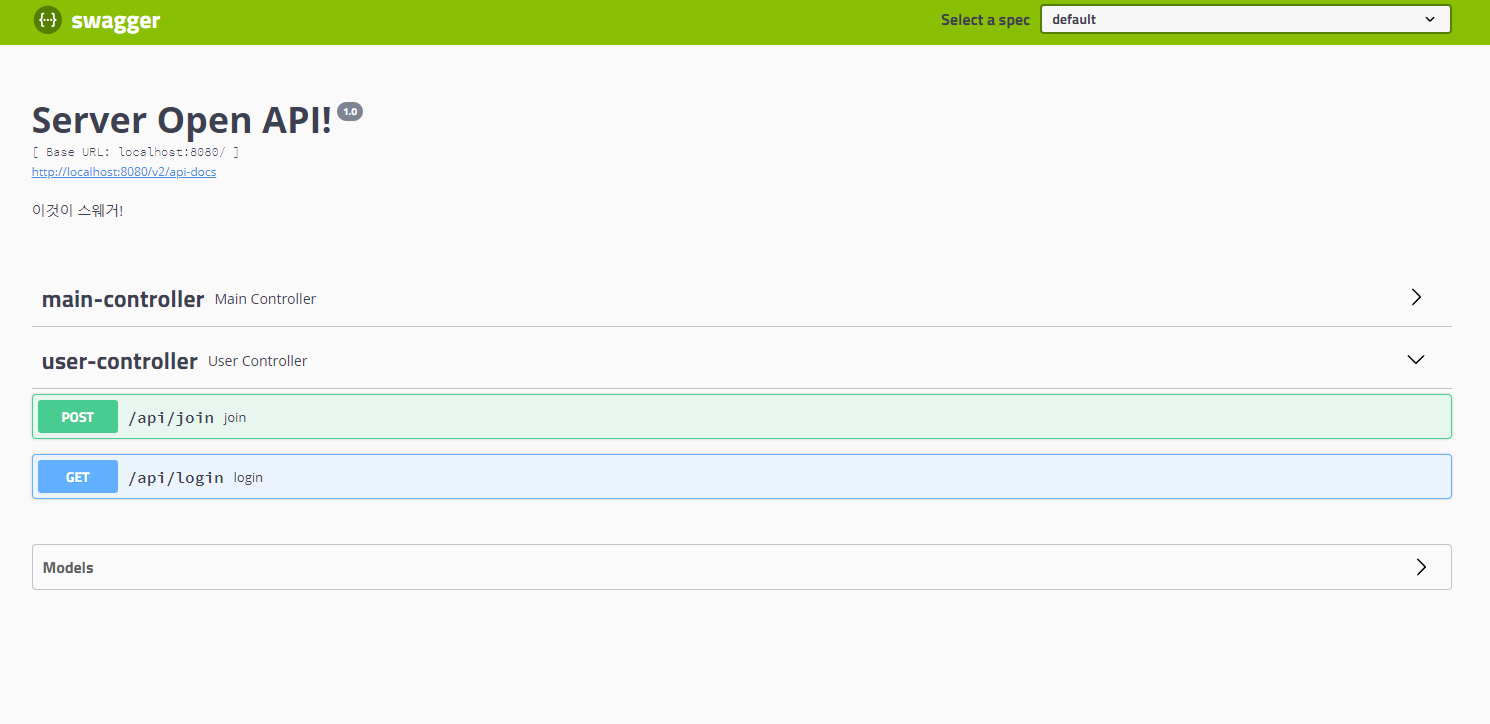Click the Base URL localhost:8080 text
Image resolution: width=1490 pixels, height=724 pixels.
[x=136, y=153]
